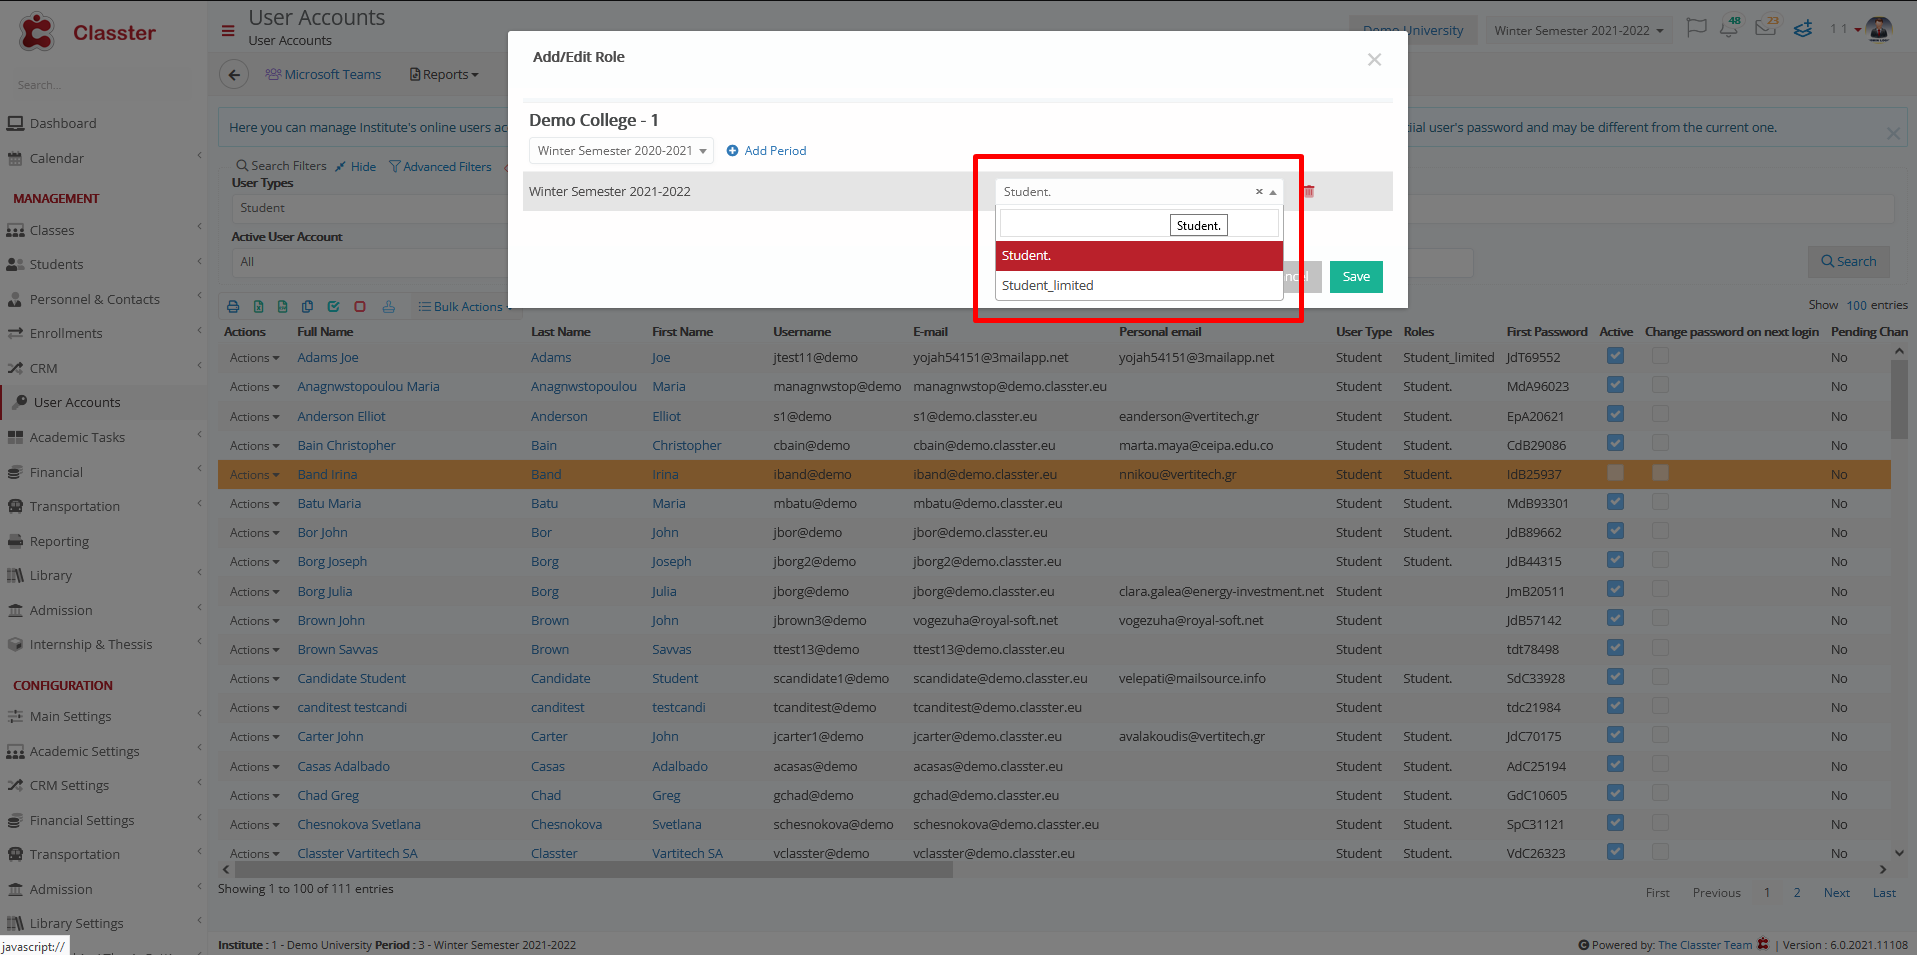The width and height of the screenshot is (1917, 955).
Task: Toggle Active checkbox for Carter John
Action: coord(1615,735)
